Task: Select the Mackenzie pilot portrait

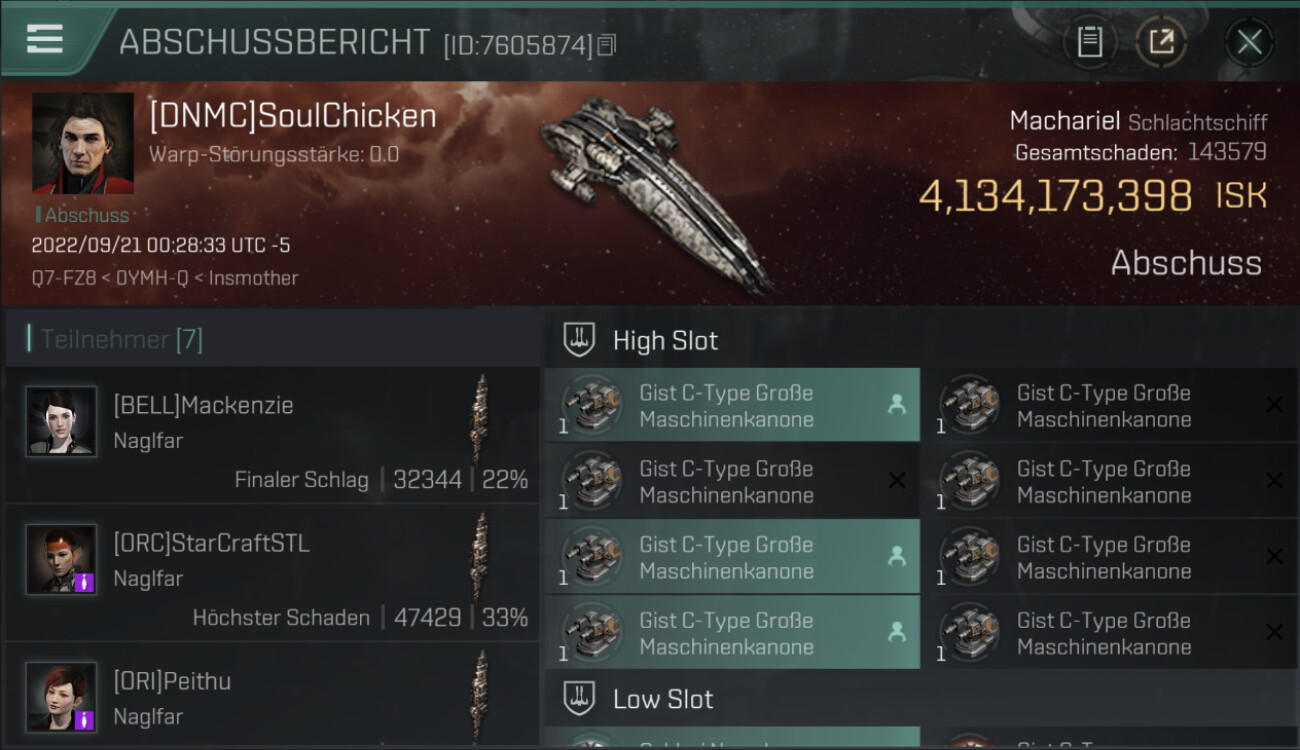Action: click(62, 421)
